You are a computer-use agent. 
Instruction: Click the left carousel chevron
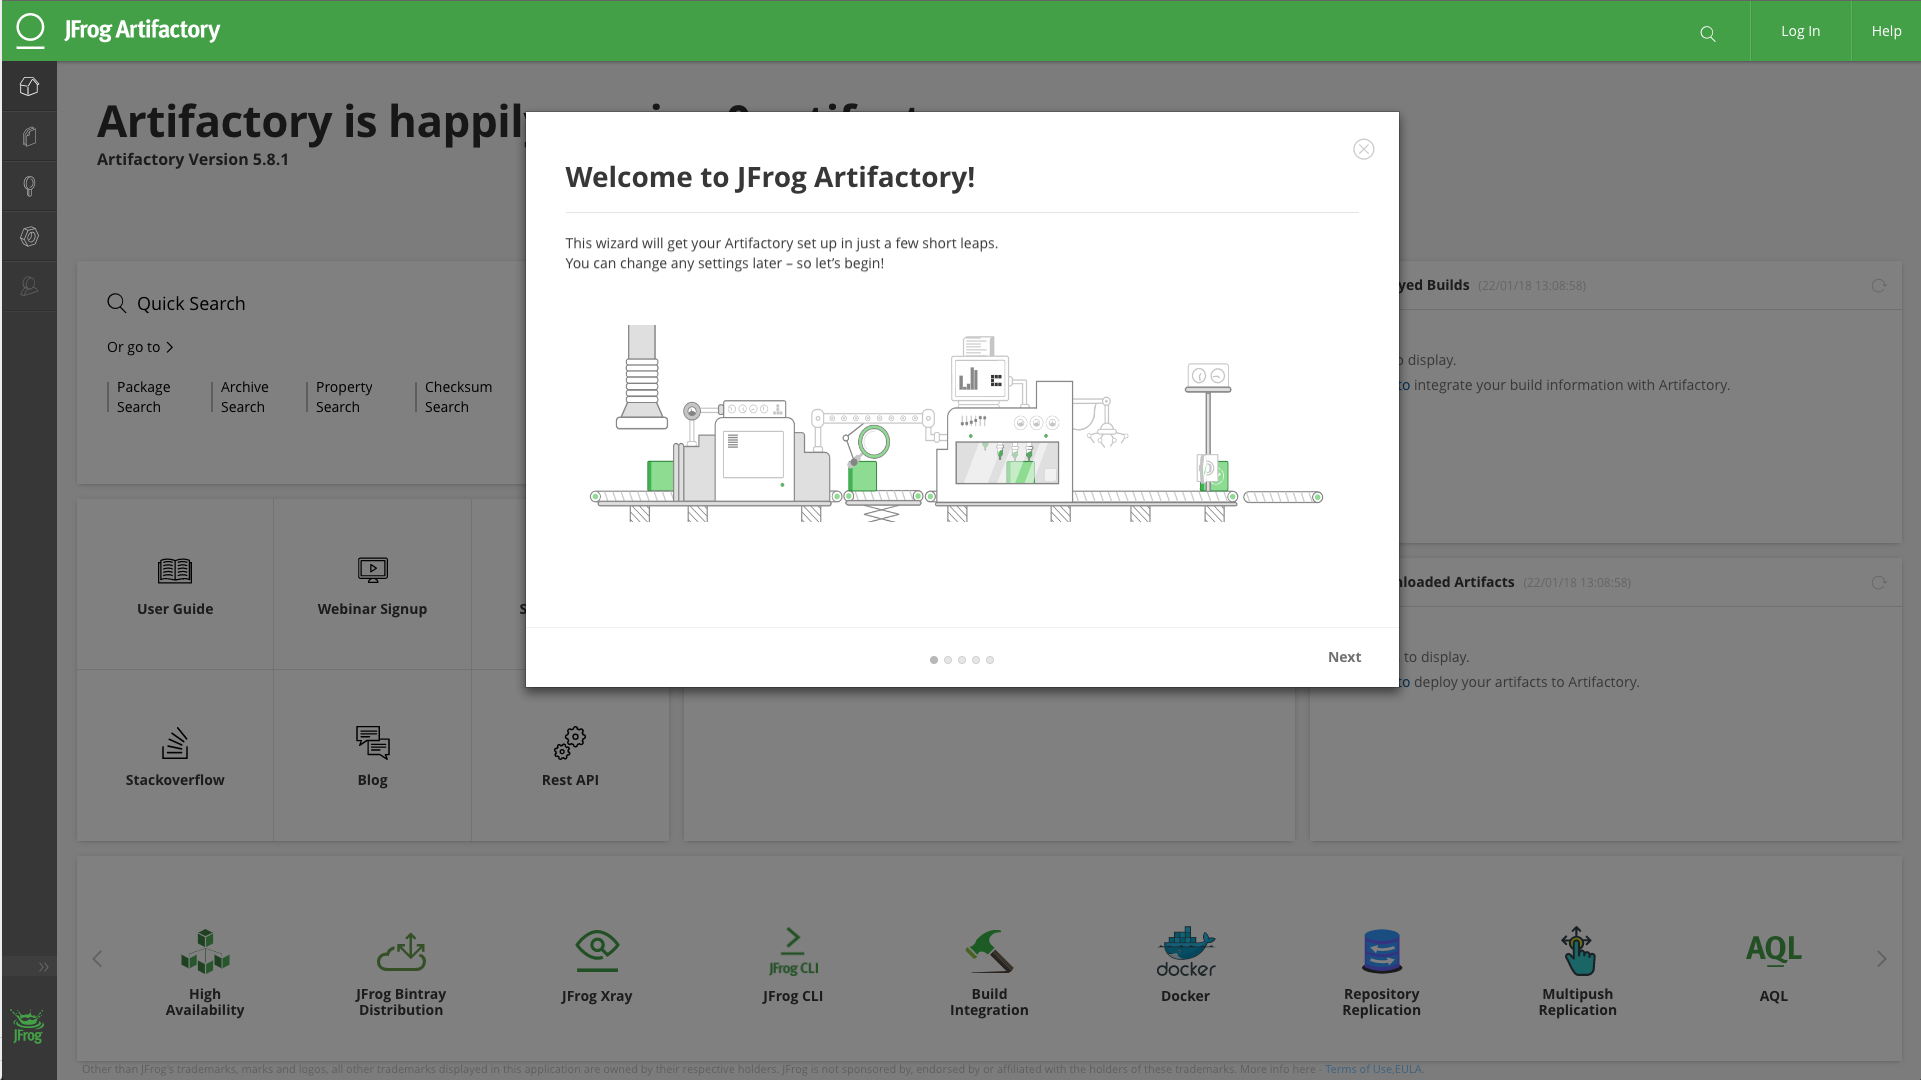click(x=97, y=958)
